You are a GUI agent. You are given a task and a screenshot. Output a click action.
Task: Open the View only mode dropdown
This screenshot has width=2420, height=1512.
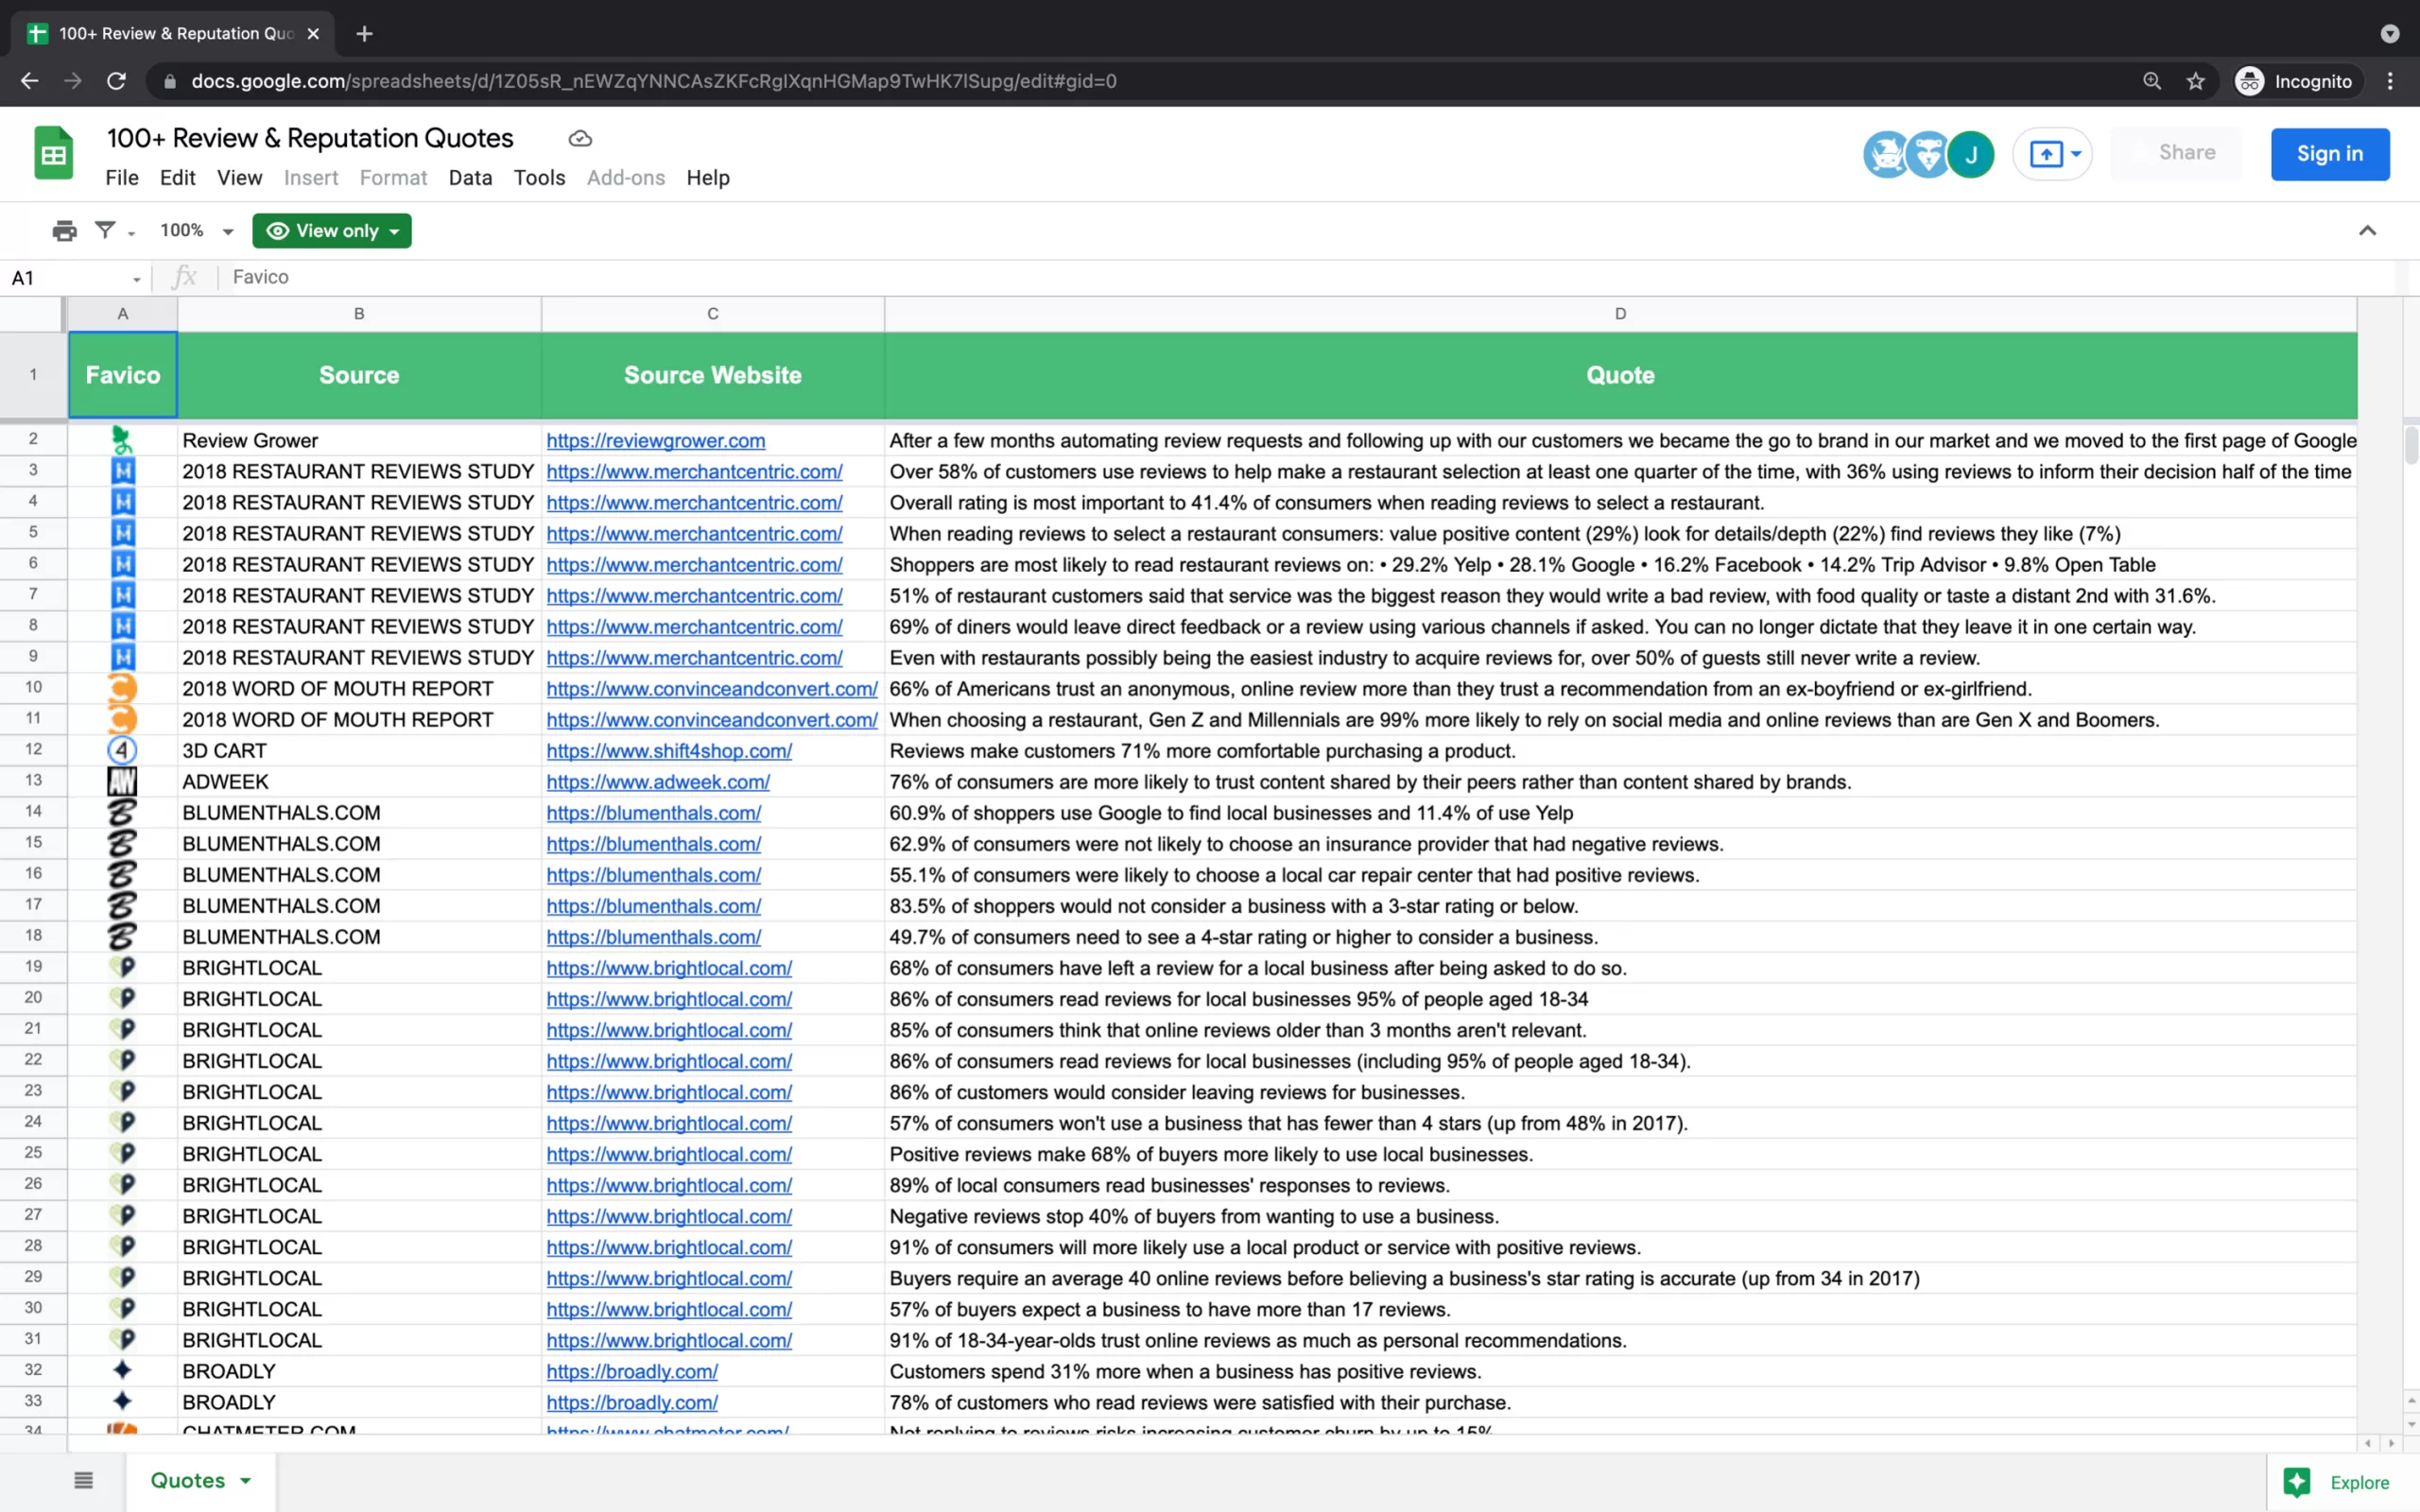[332, 231]
